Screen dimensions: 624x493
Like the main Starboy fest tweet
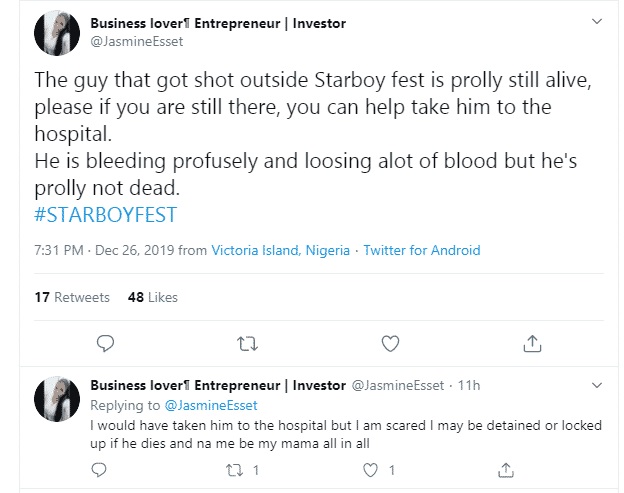[390, 343]
